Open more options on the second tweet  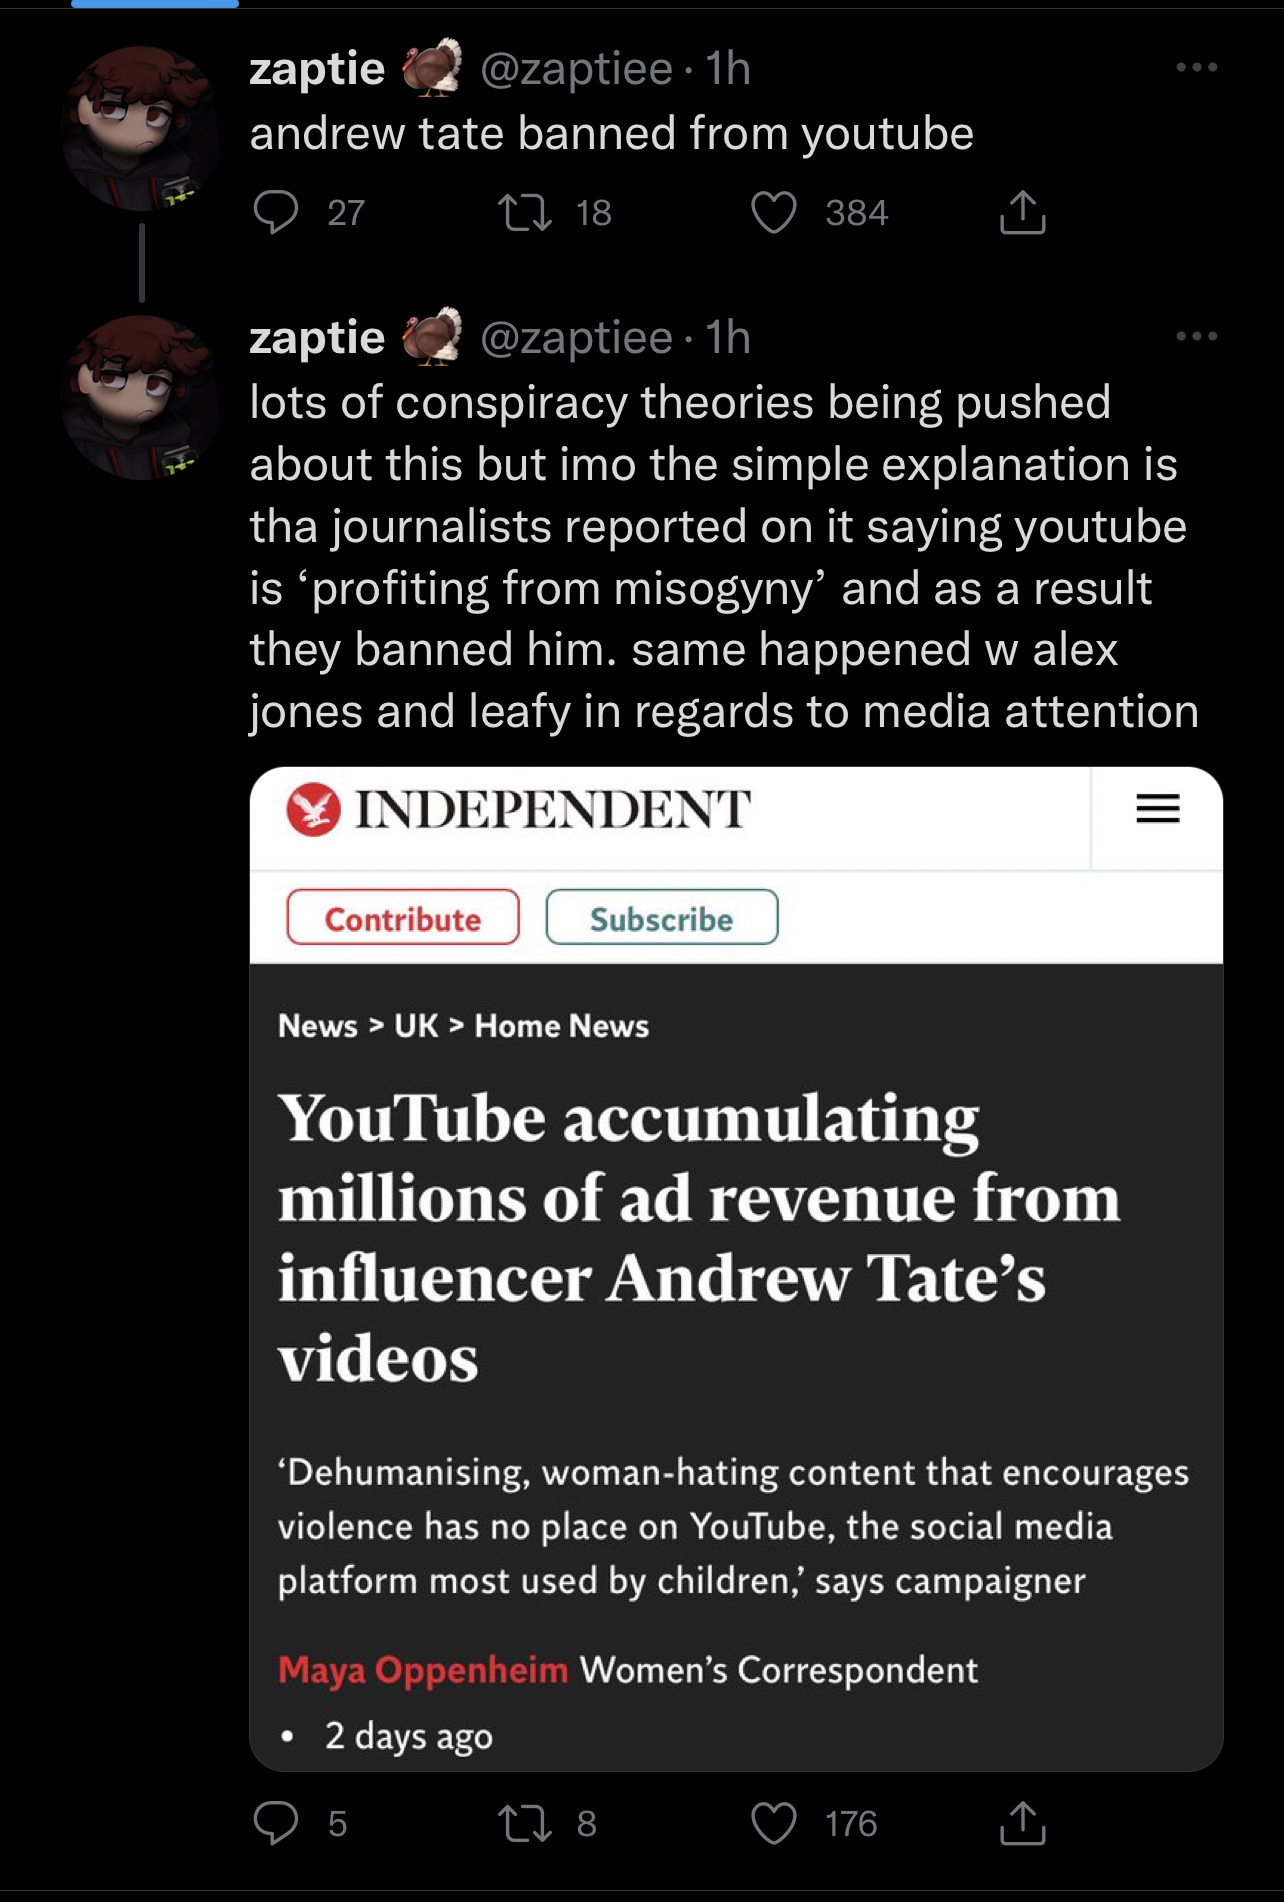1196,336
